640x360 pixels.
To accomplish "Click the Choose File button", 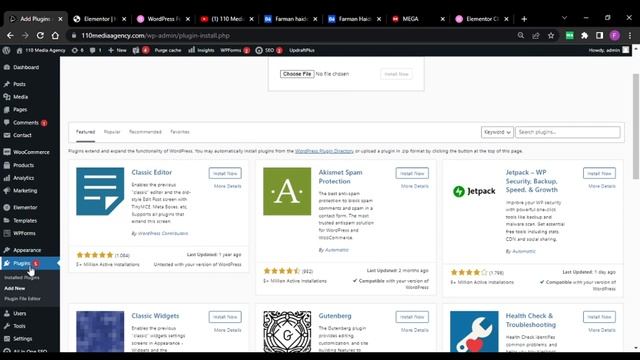I will (x=297, y=74).
